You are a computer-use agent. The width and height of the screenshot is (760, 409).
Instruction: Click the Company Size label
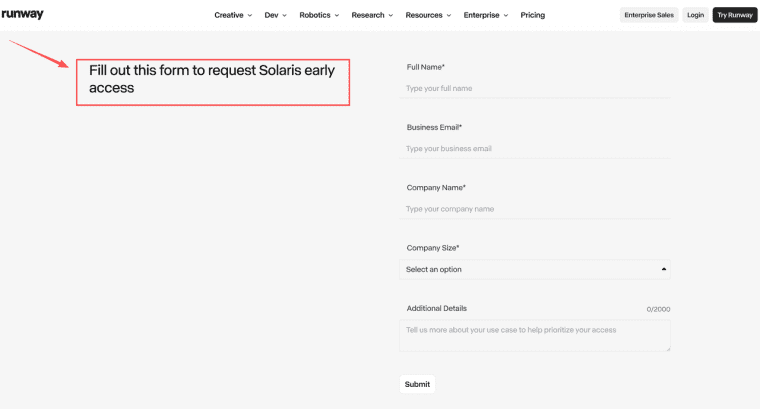coord(433,248)
